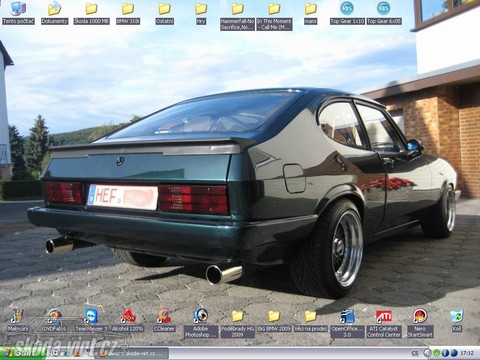Click the CS language indicator
Image resolution: width=480 pixels, height=360 pixels.
pos(415,353)
